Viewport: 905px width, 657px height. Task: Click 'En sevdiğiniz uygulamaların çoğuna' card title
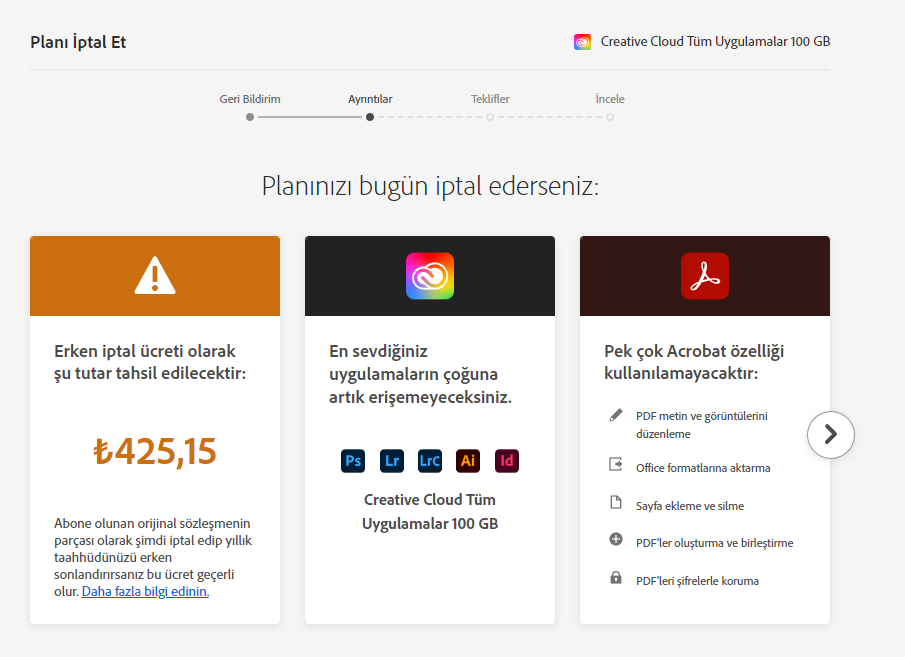pyautogui.click(x=420, y=374)
